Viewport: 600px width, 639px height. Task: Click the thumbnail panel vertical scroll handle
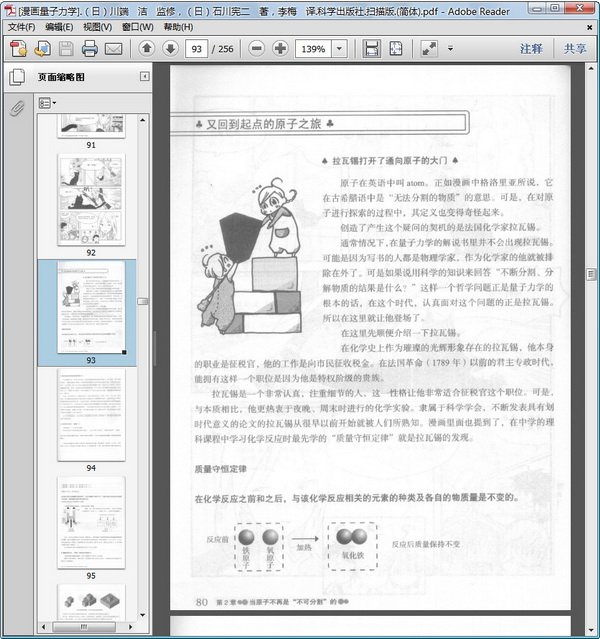(142, 301)
